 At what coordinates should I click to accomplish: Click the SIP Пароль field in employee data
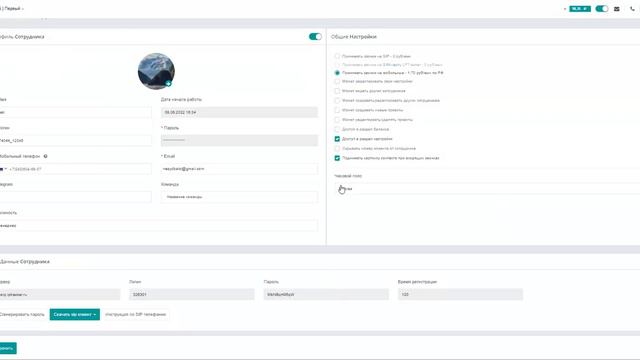(326, 294)
